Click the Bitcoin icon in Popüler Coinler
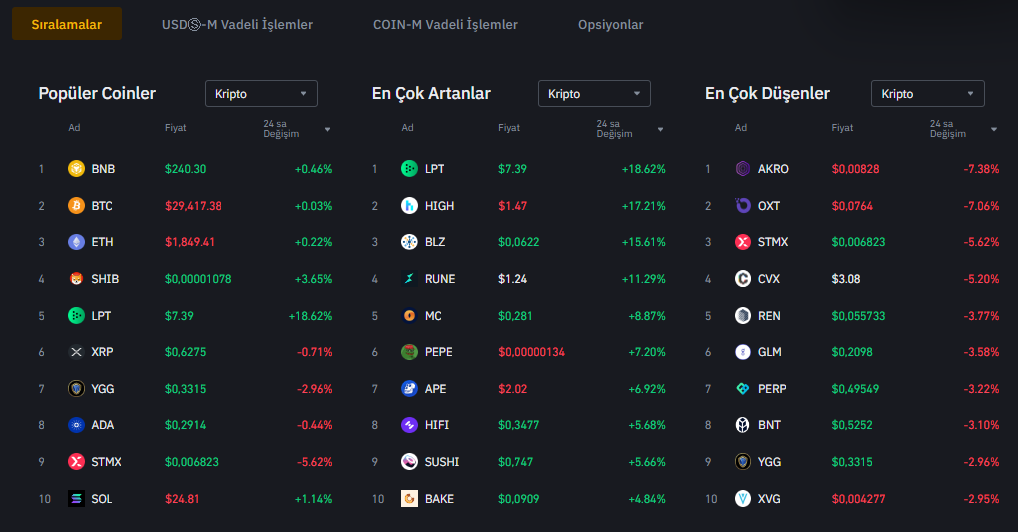This screenshot has height=532, width=1018. point(75,206)
